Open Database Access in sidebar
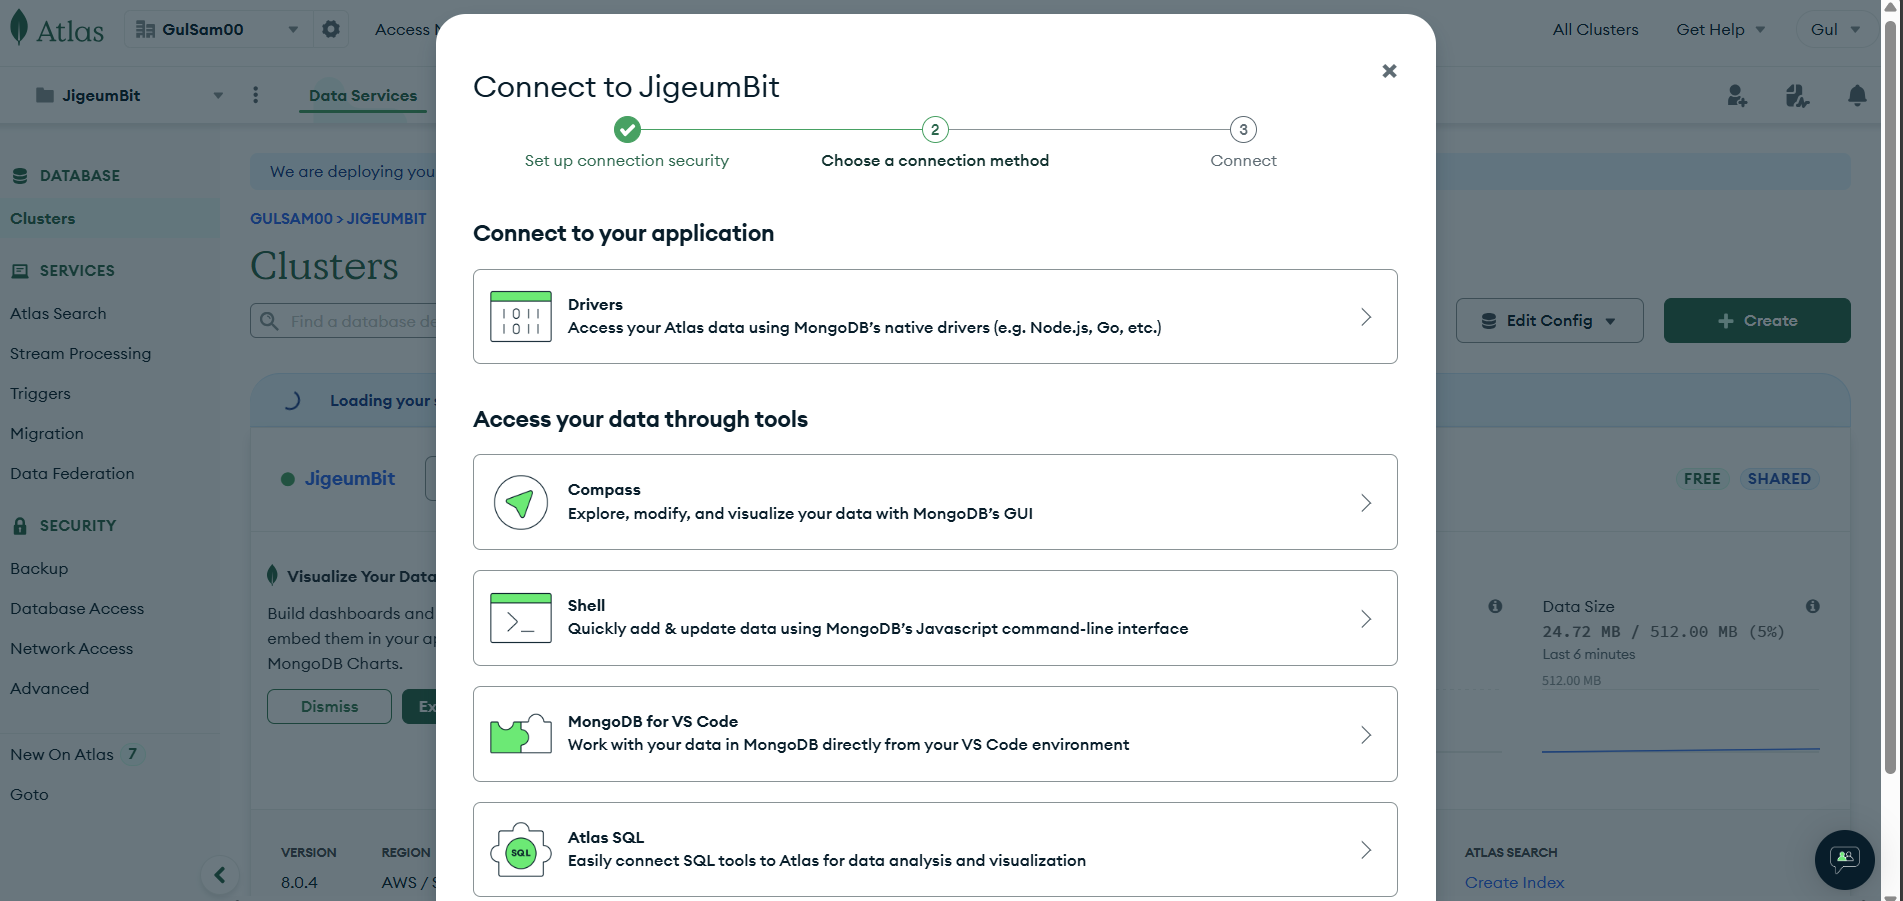The width and height of the screenshot is (1903, 901). pyautogui.click(x=77, y=608)
